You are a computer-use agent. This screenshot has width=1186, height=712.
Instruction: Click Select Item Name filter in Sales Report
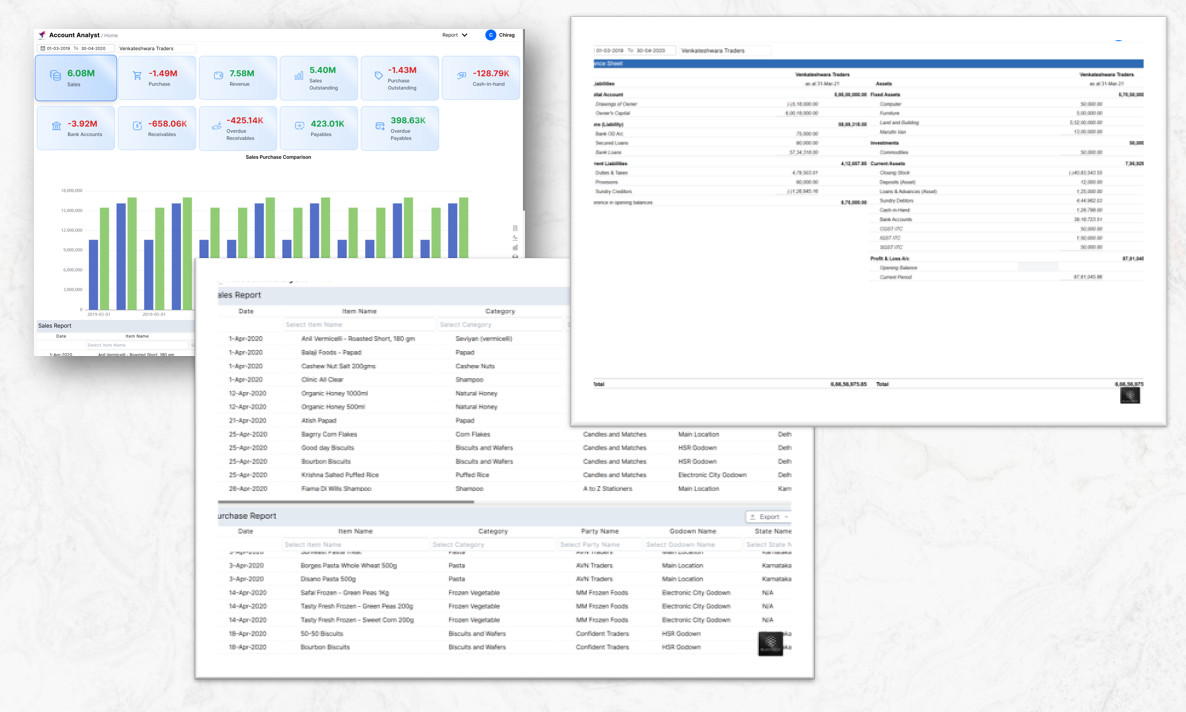pos(358,325)
